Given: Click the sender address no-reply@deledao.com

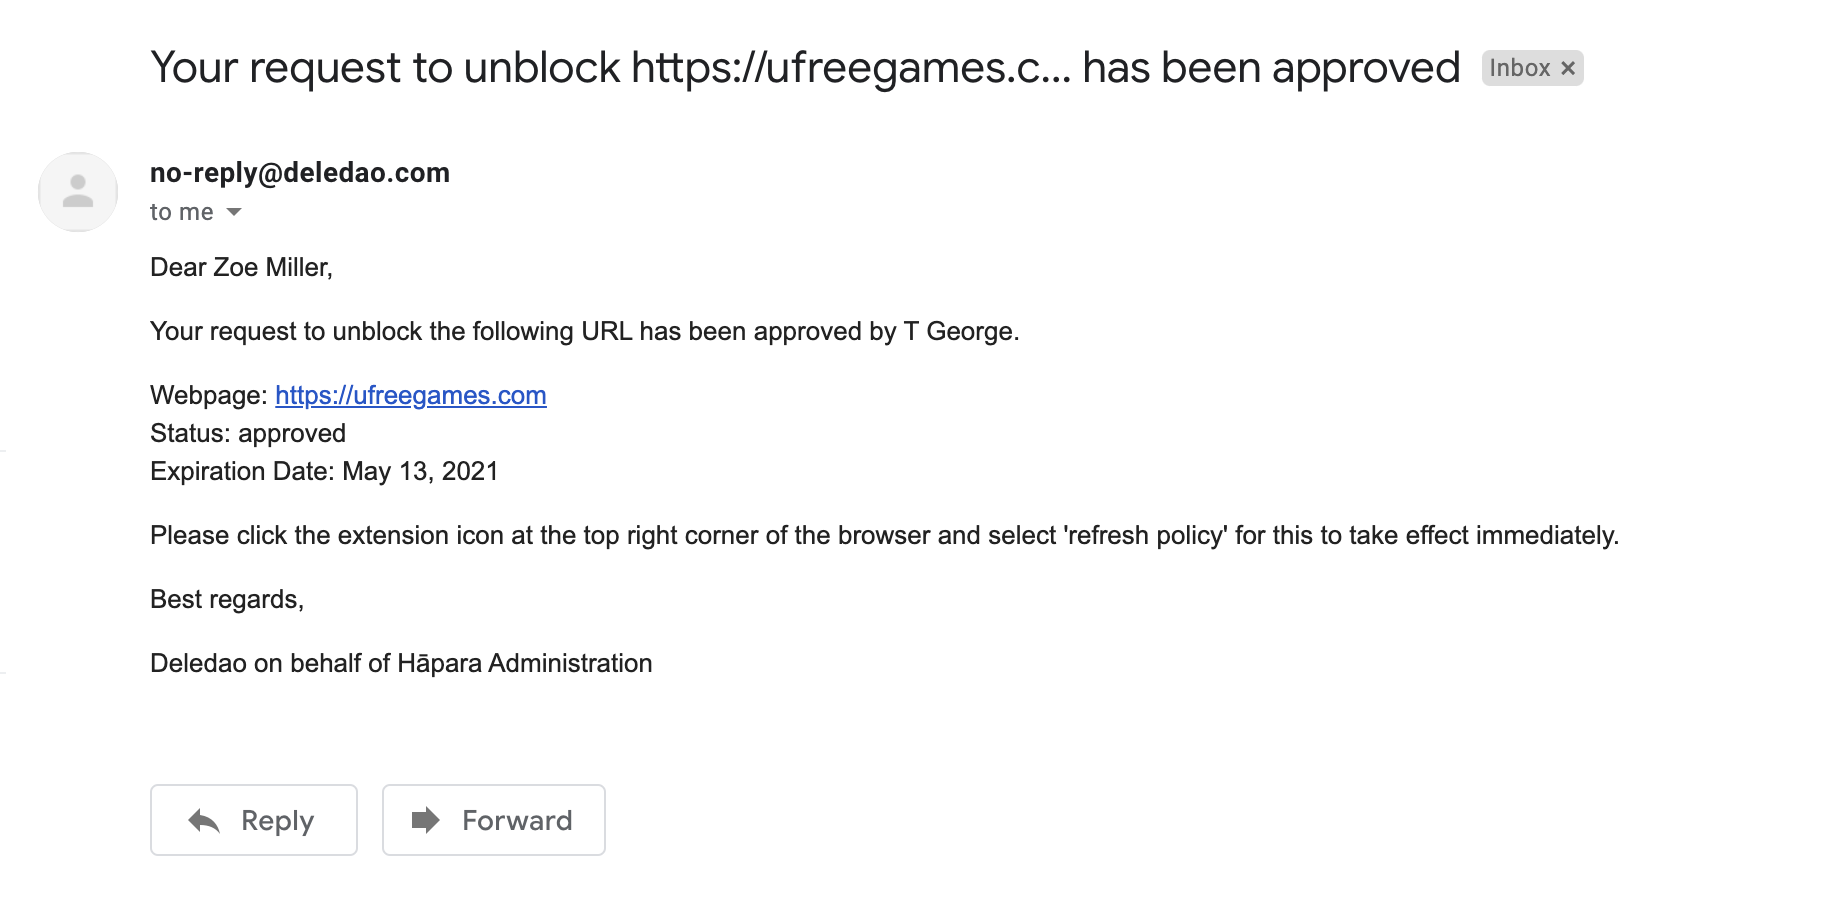Looking at the screenshot, I should click(300, 173).
